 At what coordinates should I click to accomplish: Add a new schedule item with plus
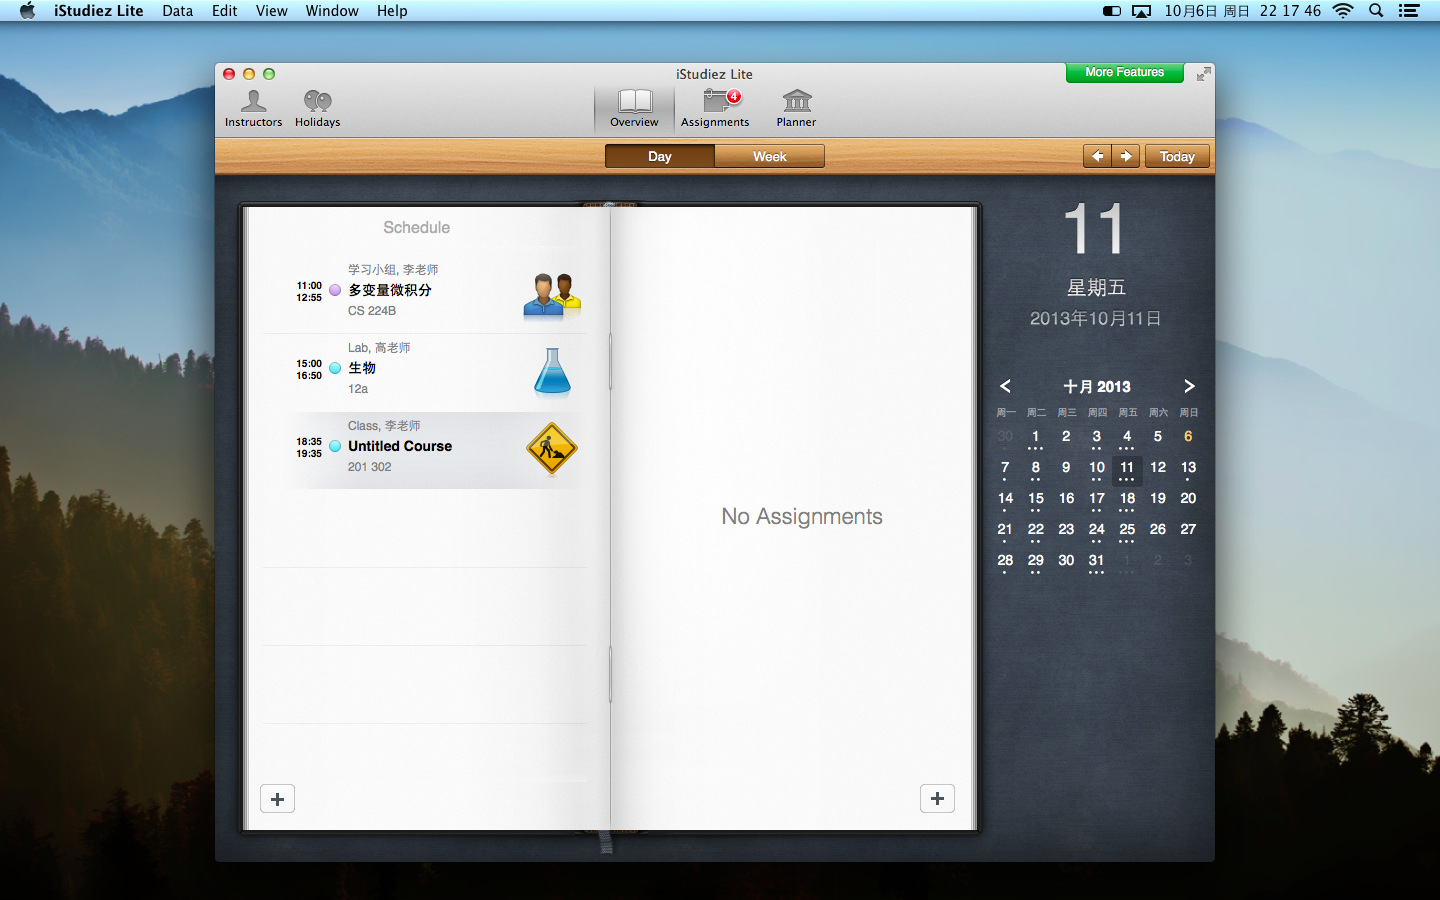click(278, 799)
